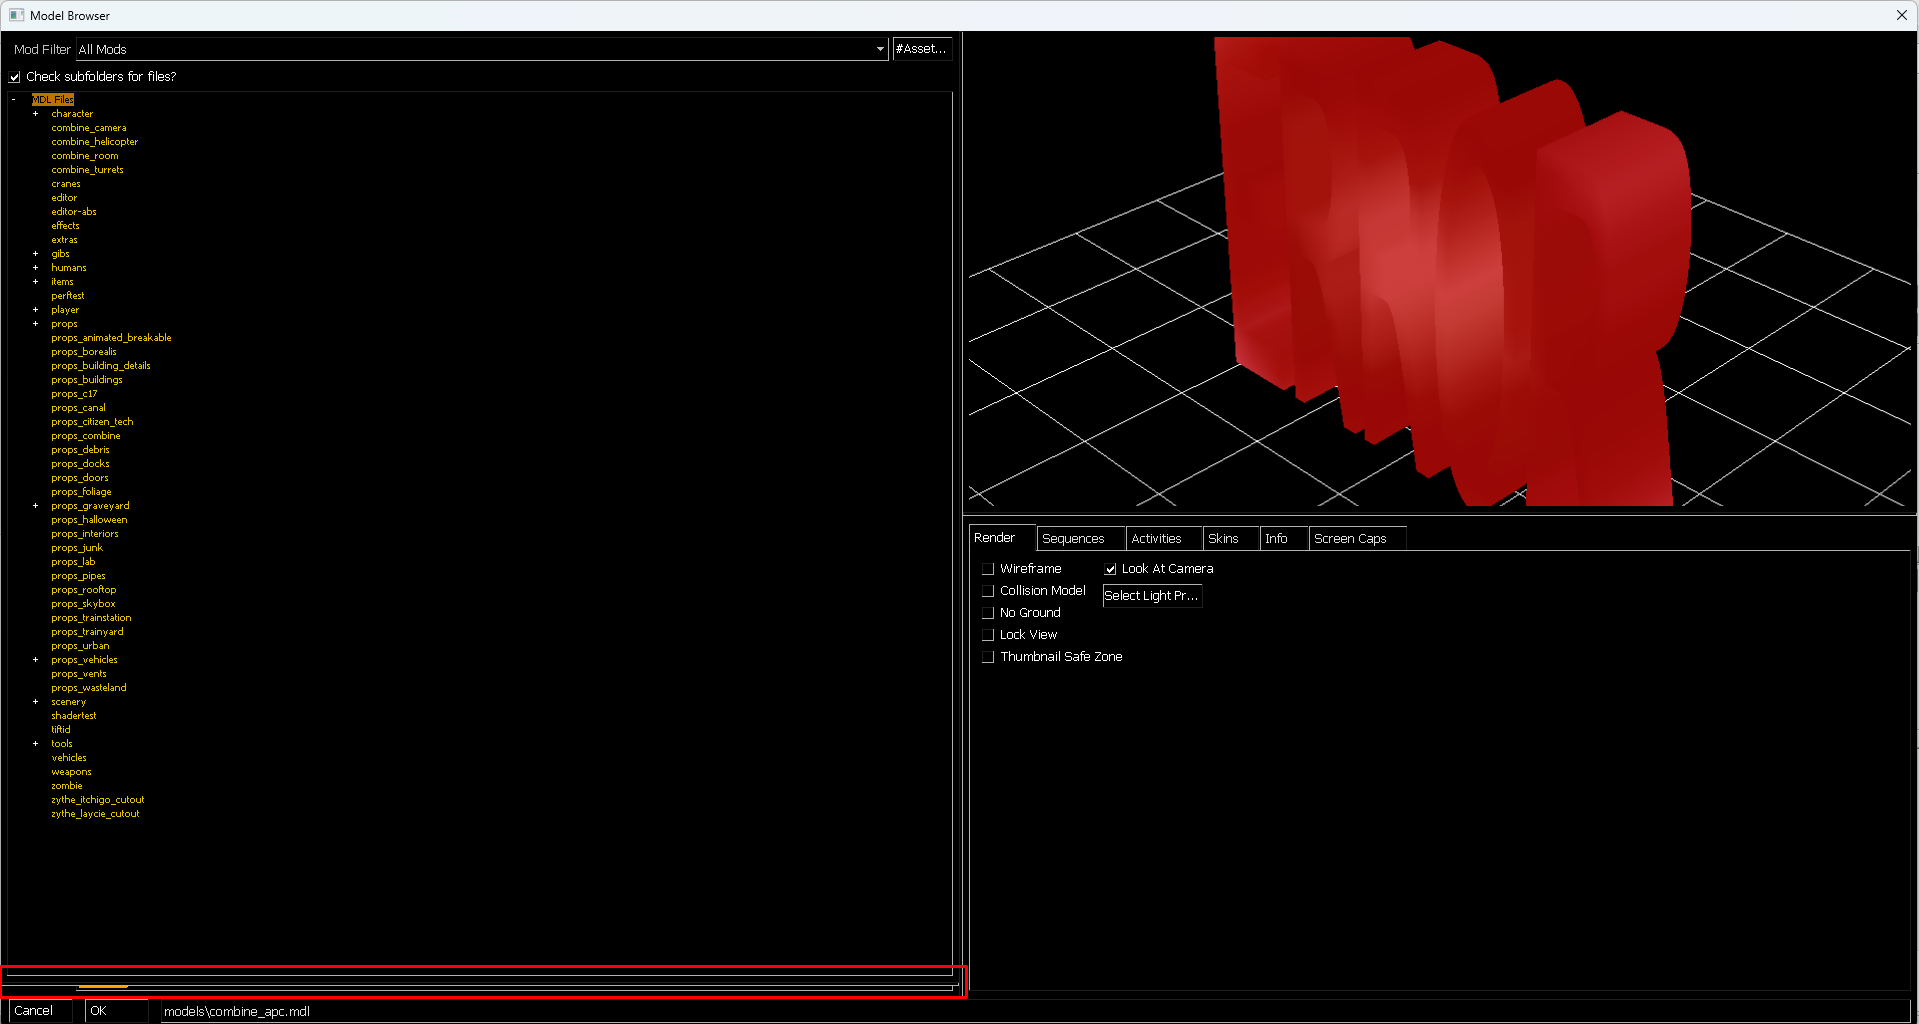The image size is (1919, 1024).
Task: Select the MDL Files root item
Action: [x=53, y=100]
